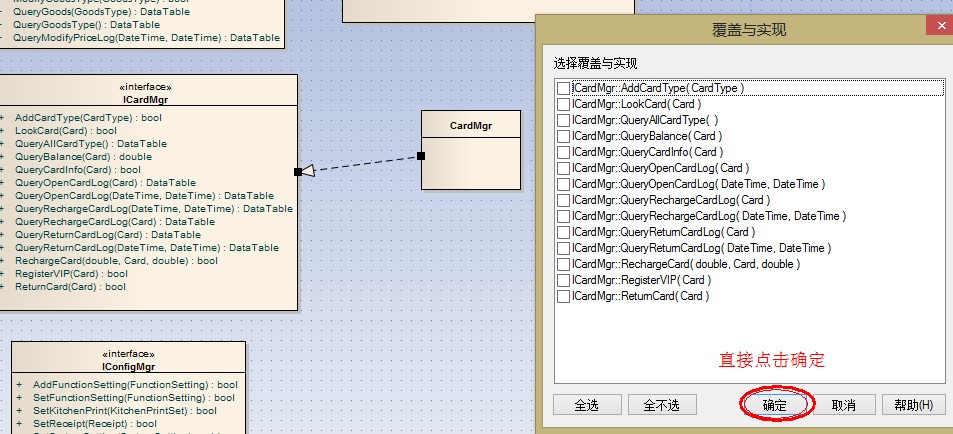Check ICardMgr::ReturnCard( Card ) checkbox
The height and width of the screenshot is (434, 953).
tap(563, 296)
